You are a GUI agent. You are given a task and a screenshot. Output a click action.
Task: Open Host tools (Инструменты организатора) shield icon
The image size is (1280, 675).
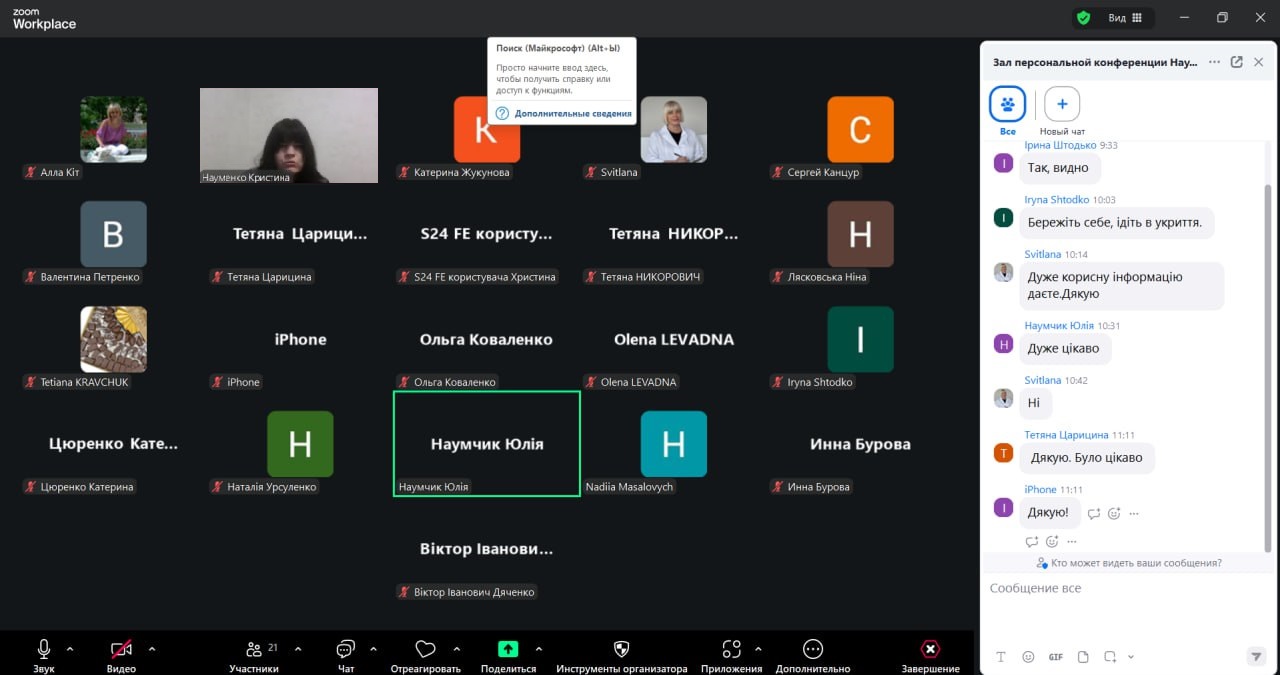[x=621, y=649]
